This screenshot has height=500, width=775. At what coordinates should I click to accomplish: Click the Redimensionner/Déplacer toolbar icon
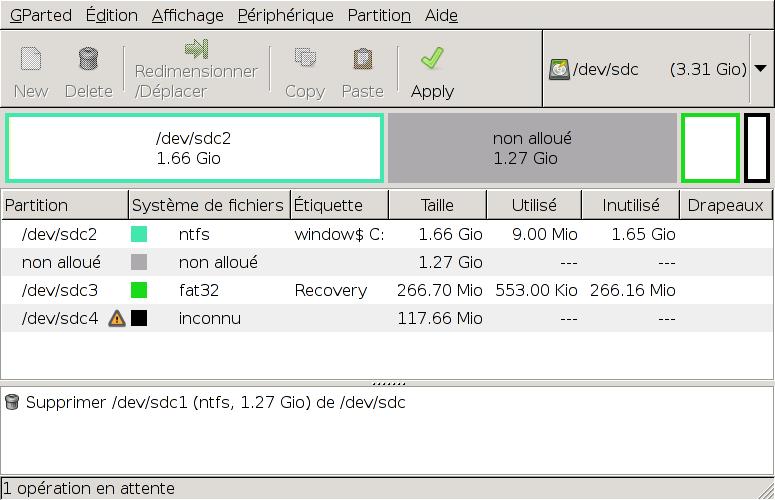pos(196,50)
